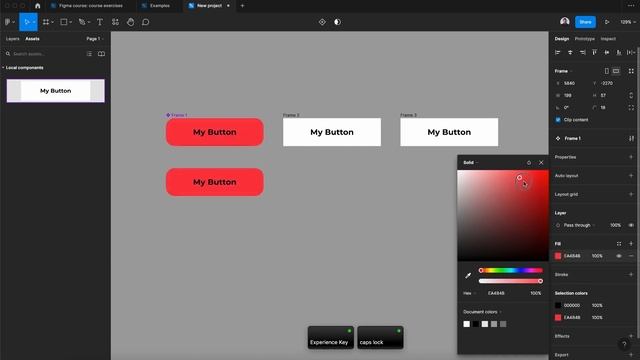Click the My Button component thumbnail in Assets
The width and height of the screenshot is (640, 360).
pos(56,91)
